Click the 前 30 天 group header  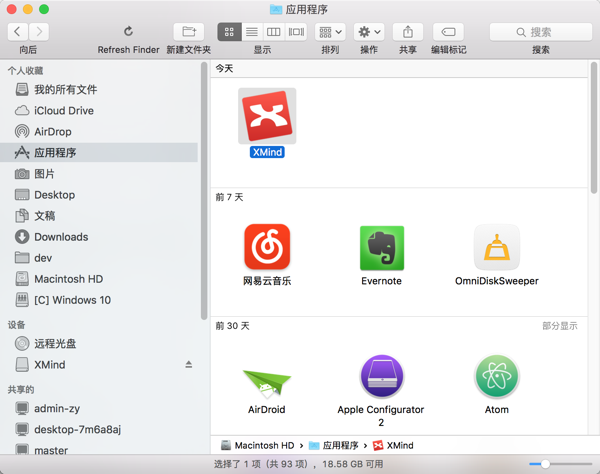coord(232,326)
